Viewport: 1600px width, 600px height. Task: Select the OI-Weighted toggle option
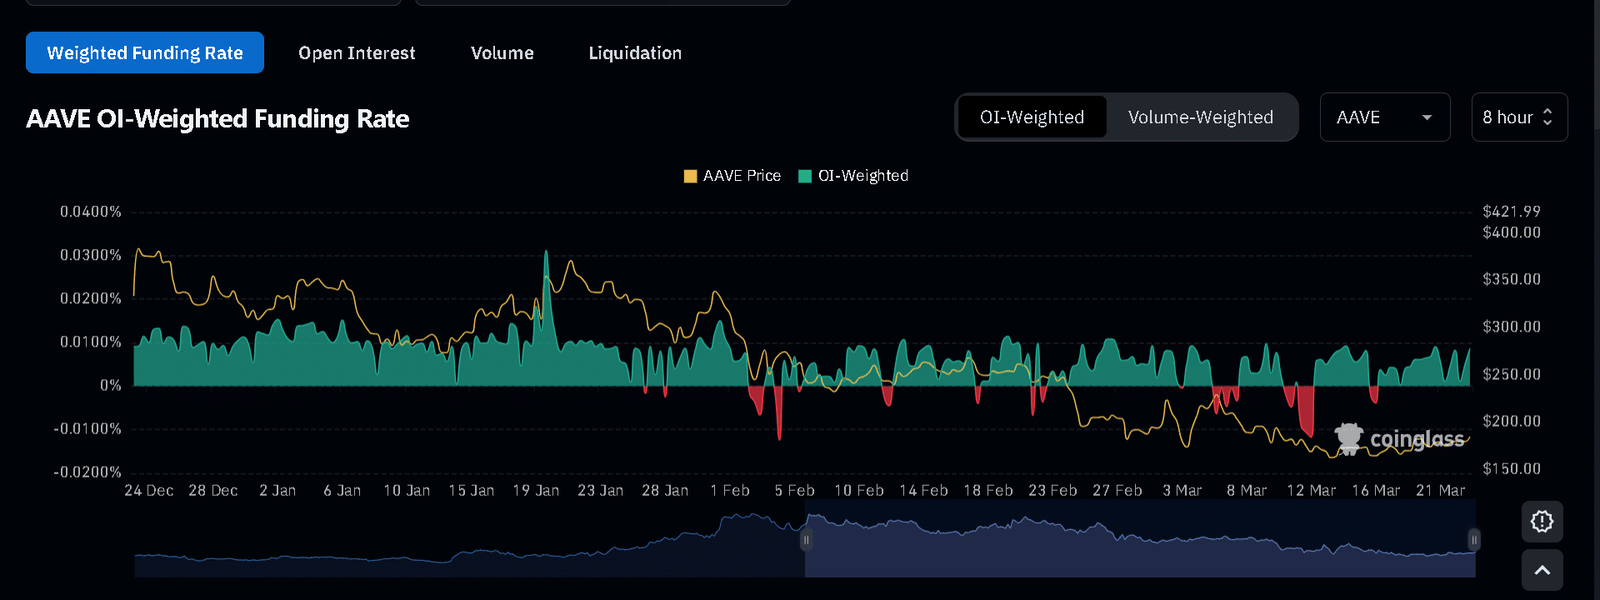(1032, 117)
